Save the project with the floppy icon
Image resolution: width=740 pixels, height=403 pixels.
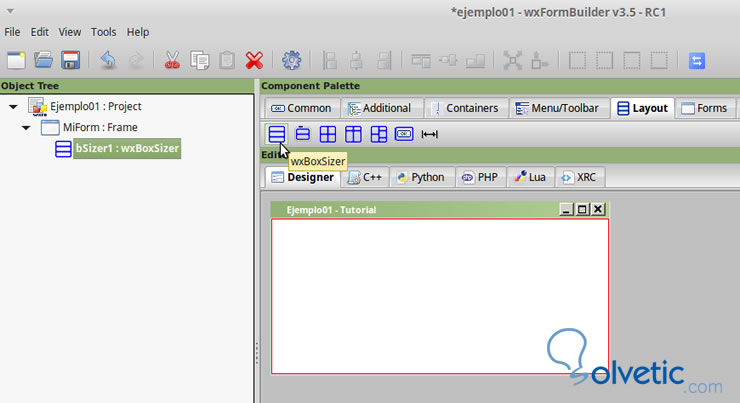(x=71, y=60)
